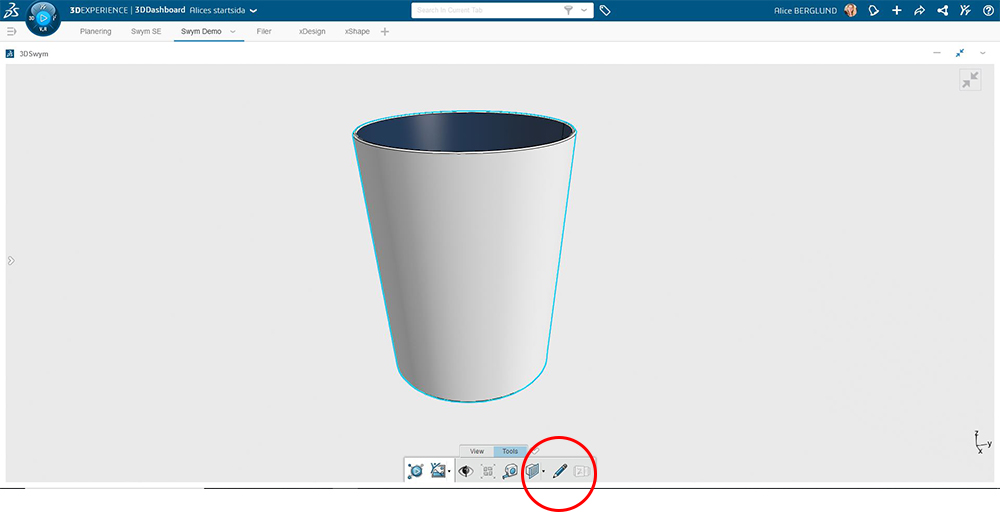Activate the section cut tool
Viewport: 1000px width, 528px height.
(533, 470)
